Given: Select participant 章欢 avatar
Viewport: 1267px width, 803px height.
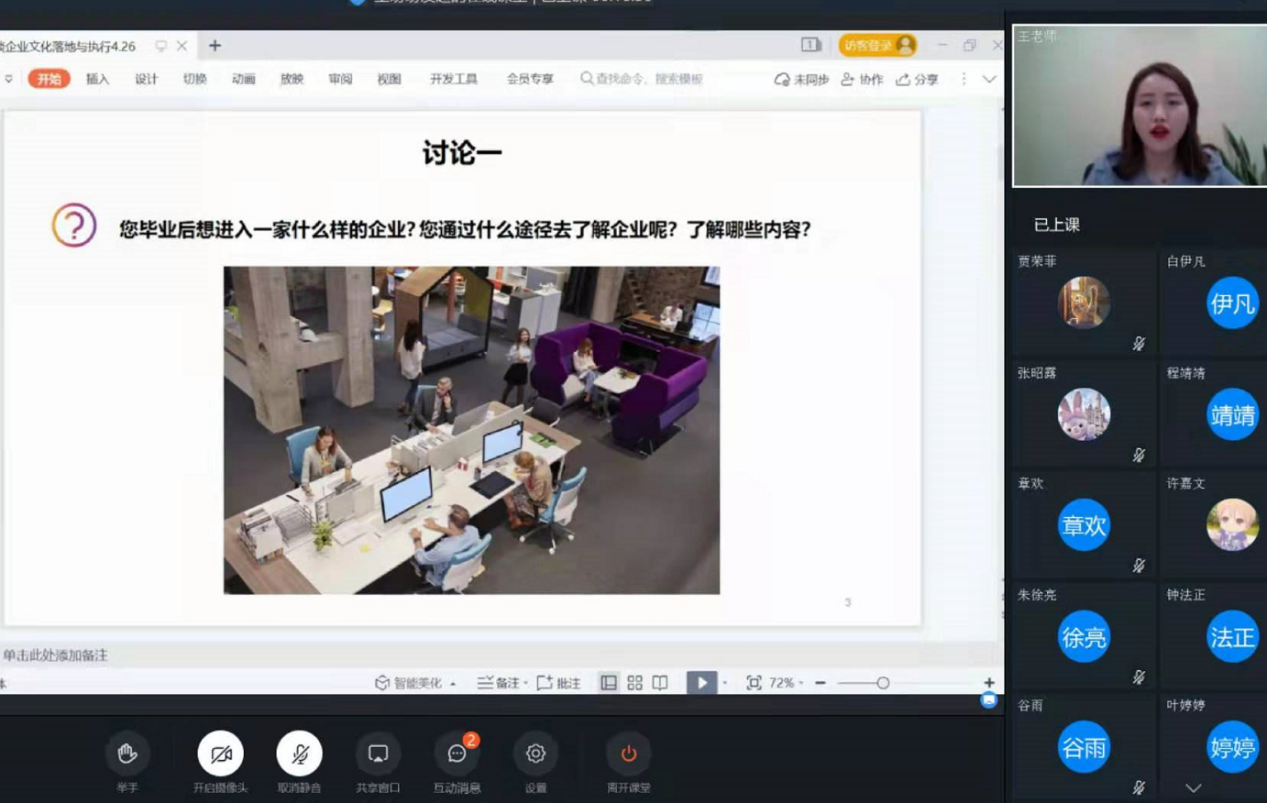Looking at the screenshot, I should (1084, 525).
